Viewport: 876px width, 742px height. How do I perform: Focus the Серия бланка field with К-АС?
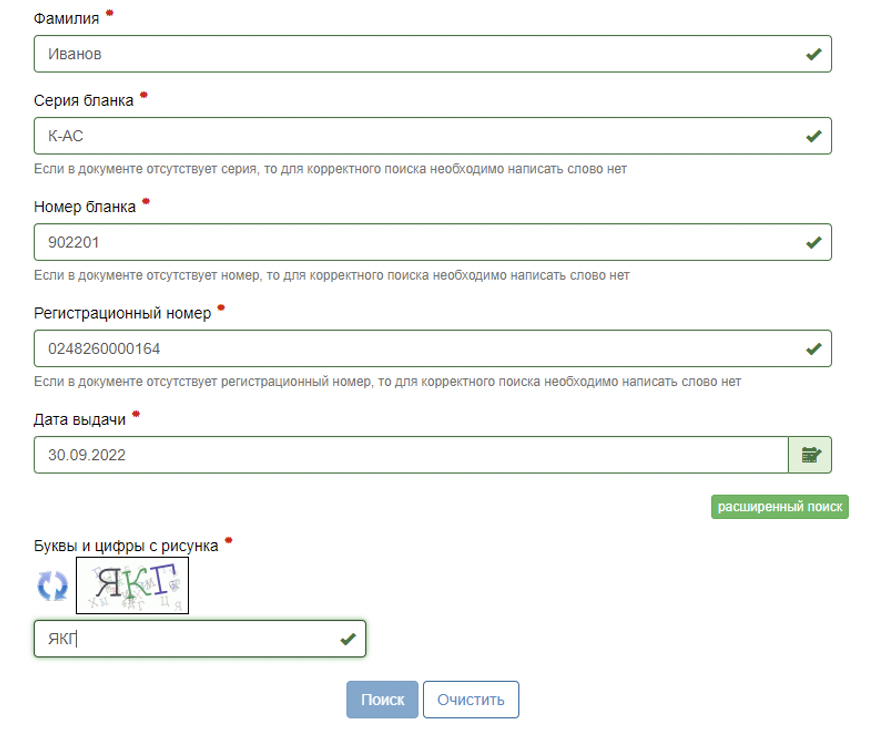coord(432,136)
